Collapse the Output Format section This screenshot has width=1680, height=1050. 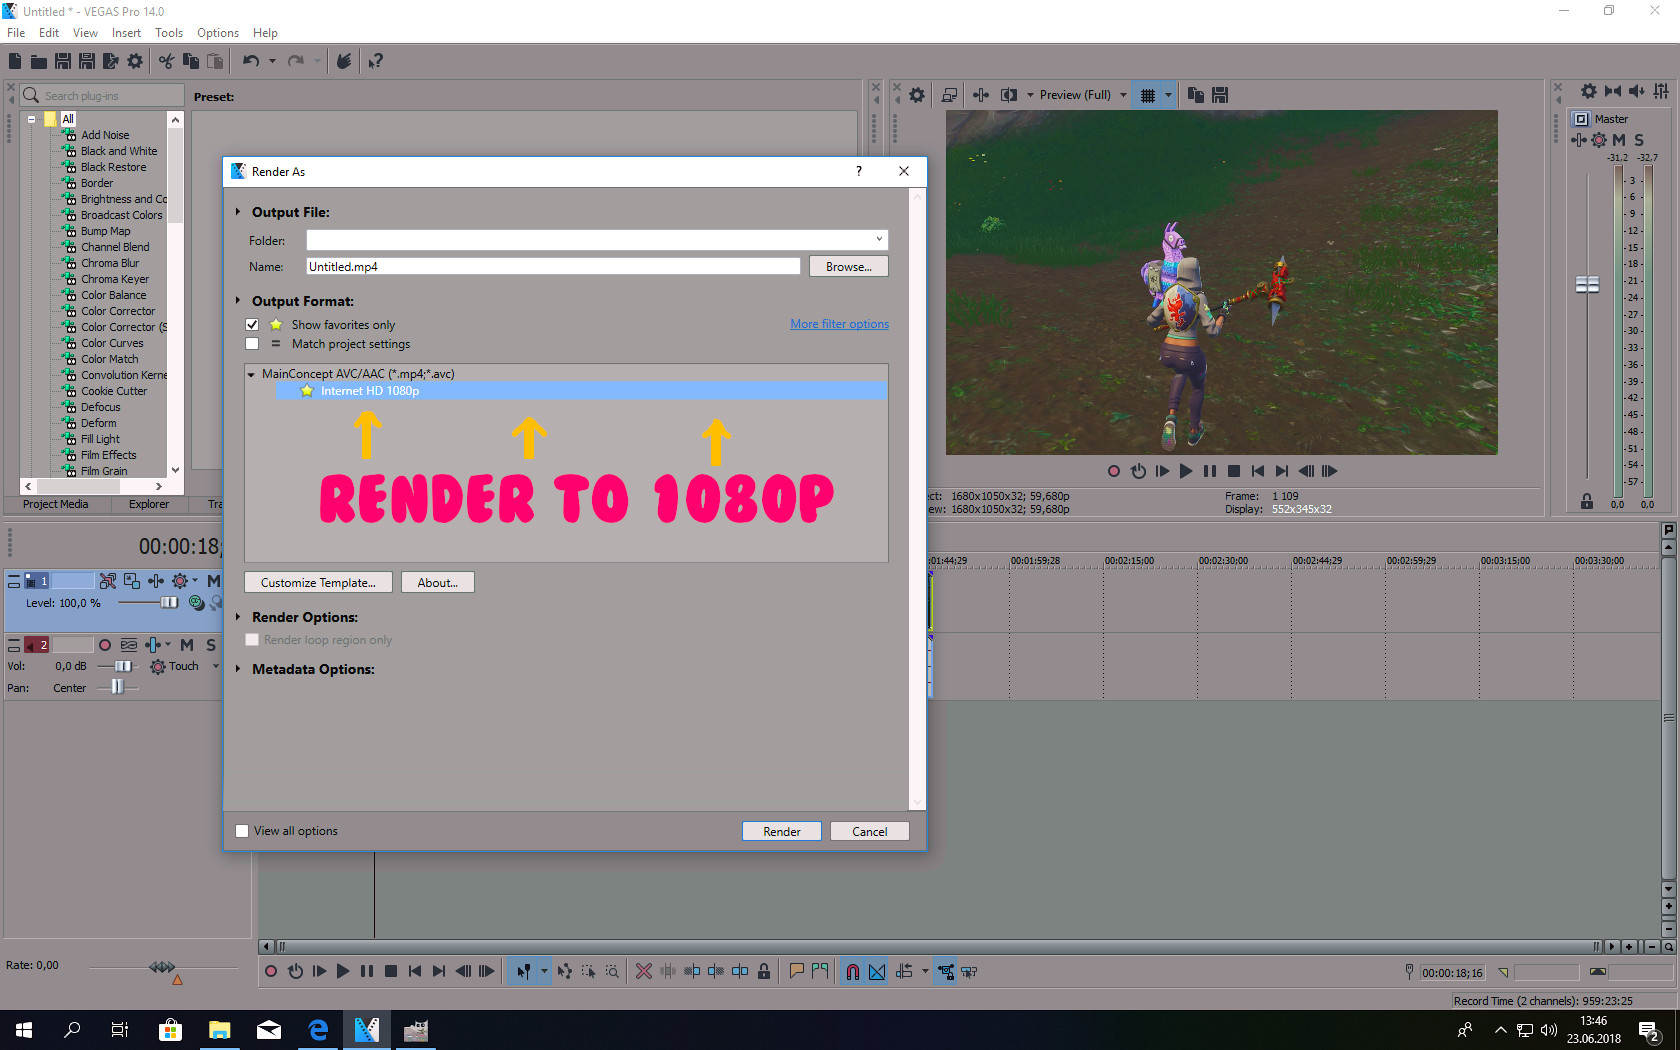[x=238, y=301]
